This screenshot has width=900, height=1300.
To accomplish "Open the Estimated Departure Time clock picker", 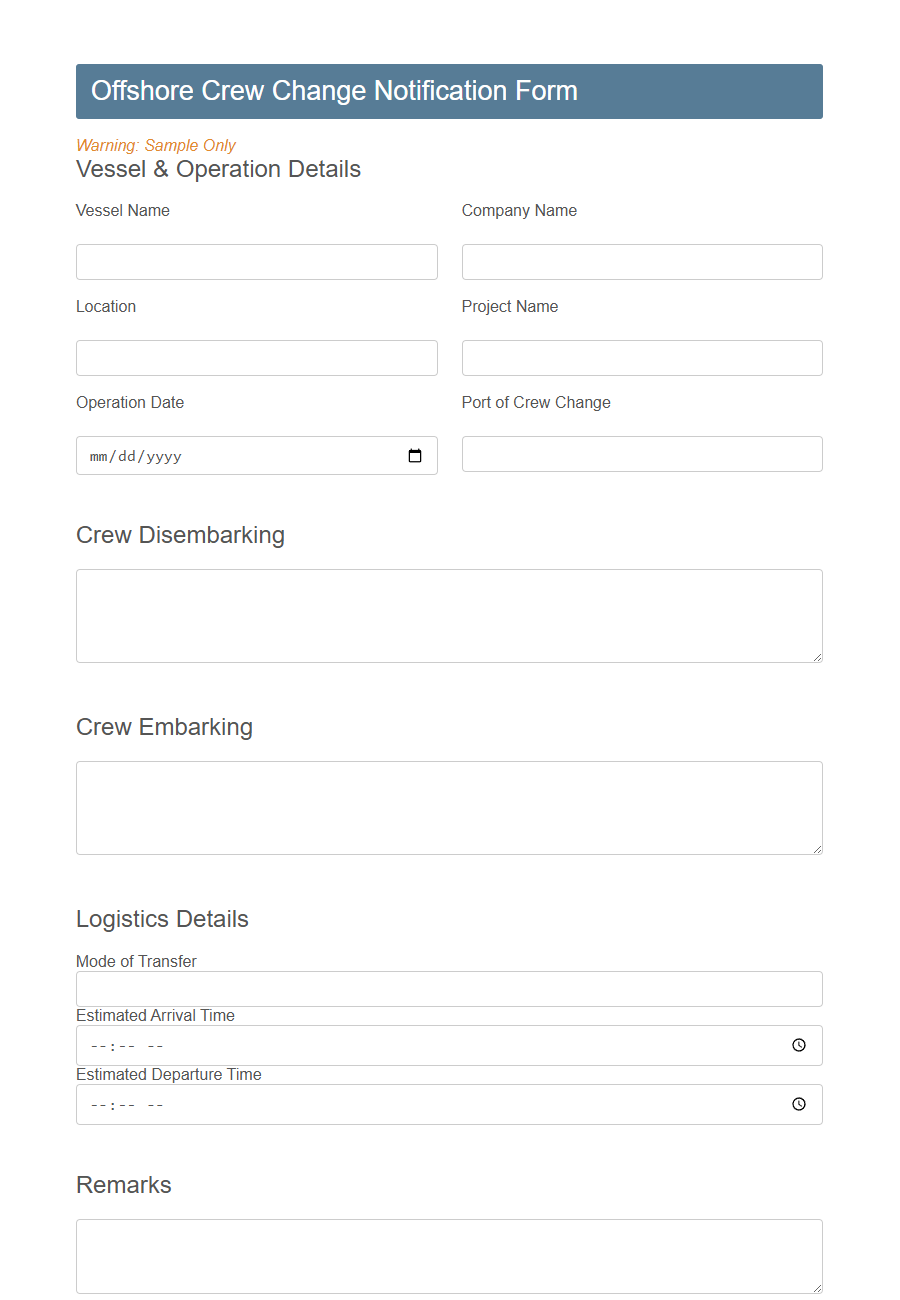I will (x=798, y=1104).
